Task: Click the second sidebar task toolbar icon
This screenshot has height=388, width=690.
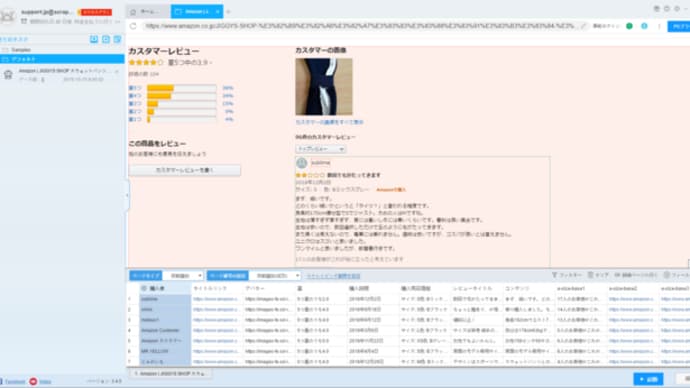Action: pos(106,39)
